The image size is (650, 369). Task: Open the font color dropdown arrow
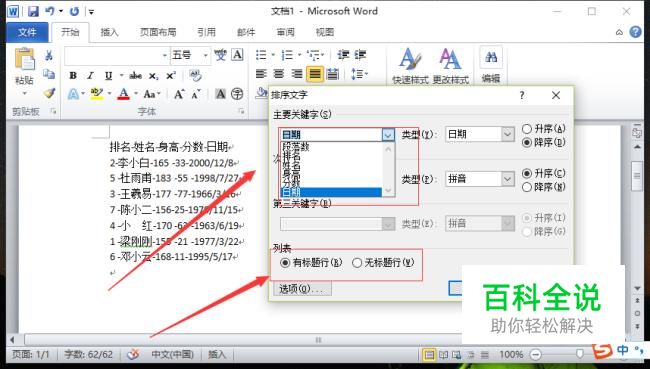point(136,94)
